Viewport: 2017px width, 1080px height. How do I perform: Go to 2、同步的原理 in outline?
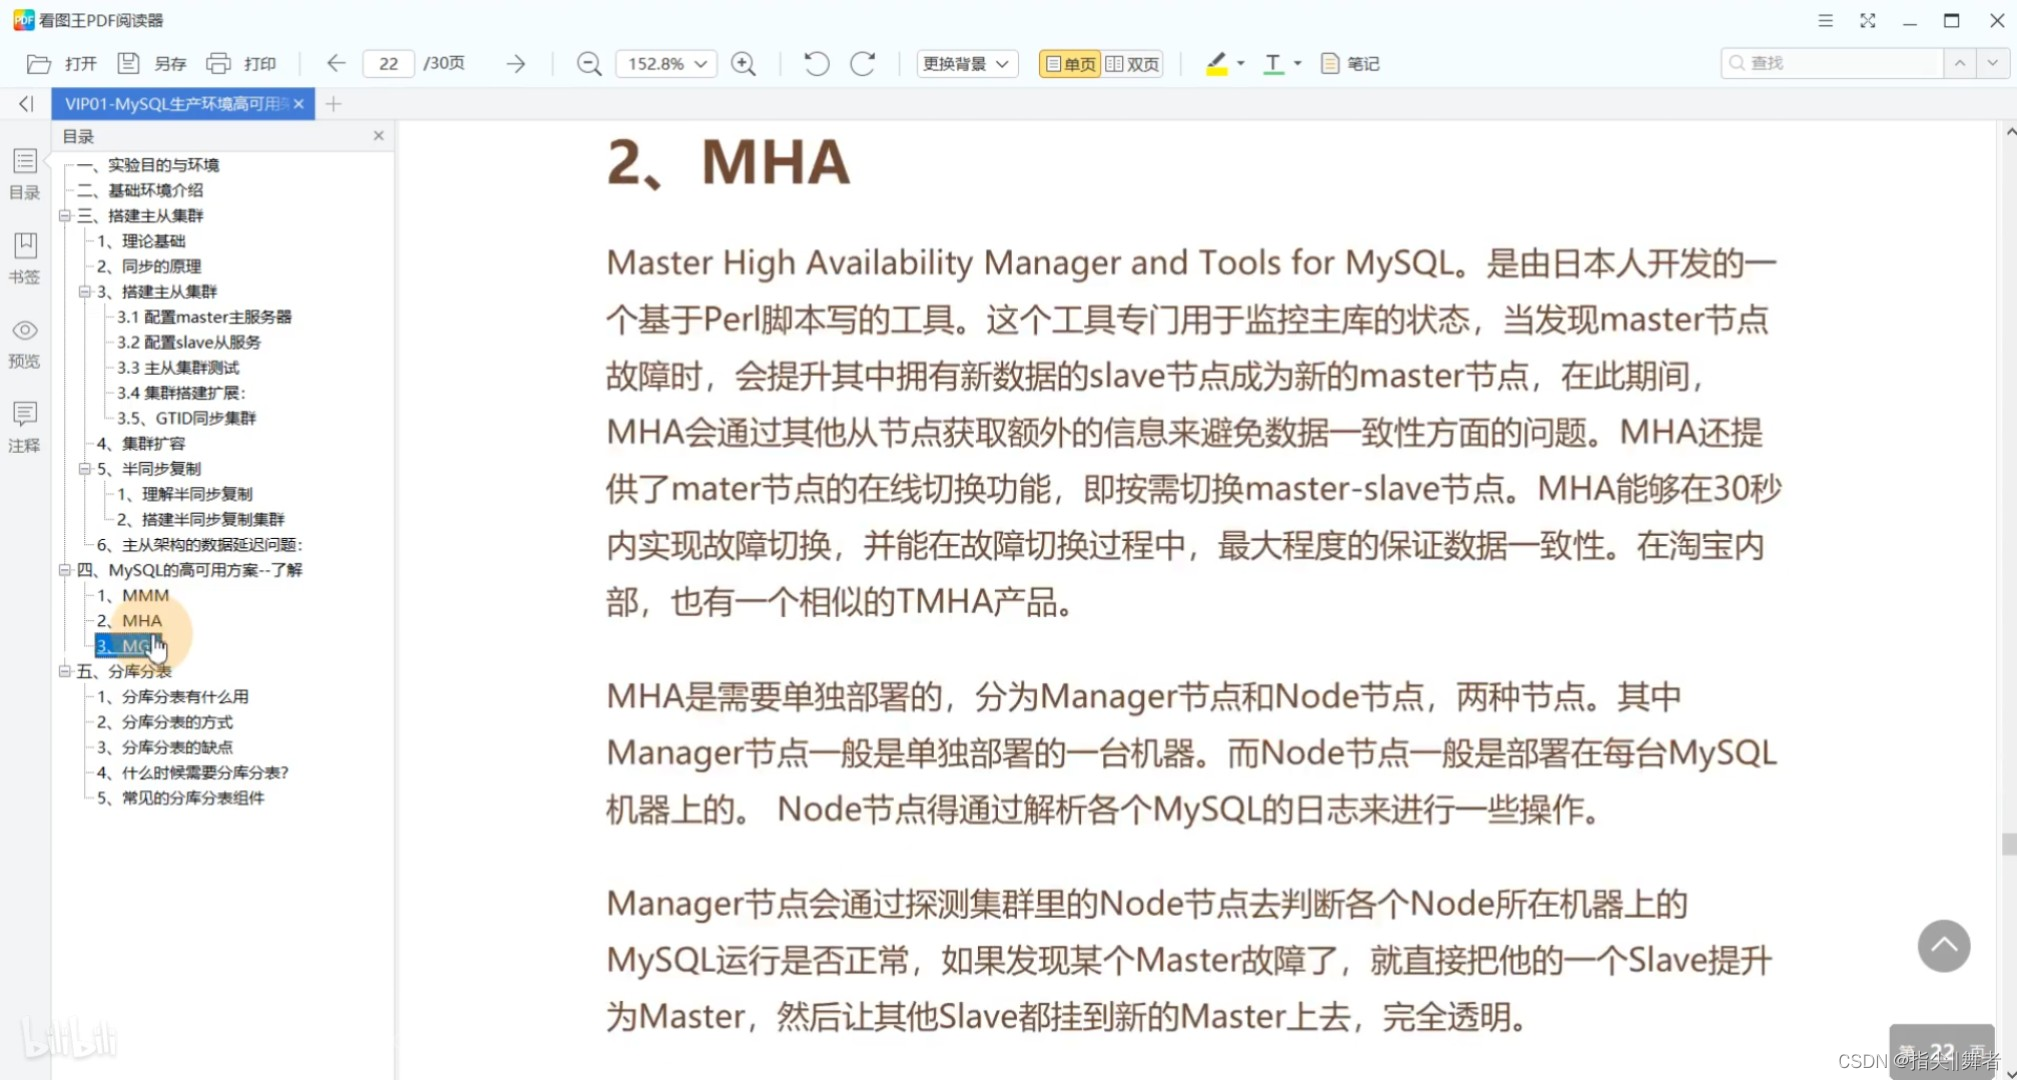click(149, 266)
